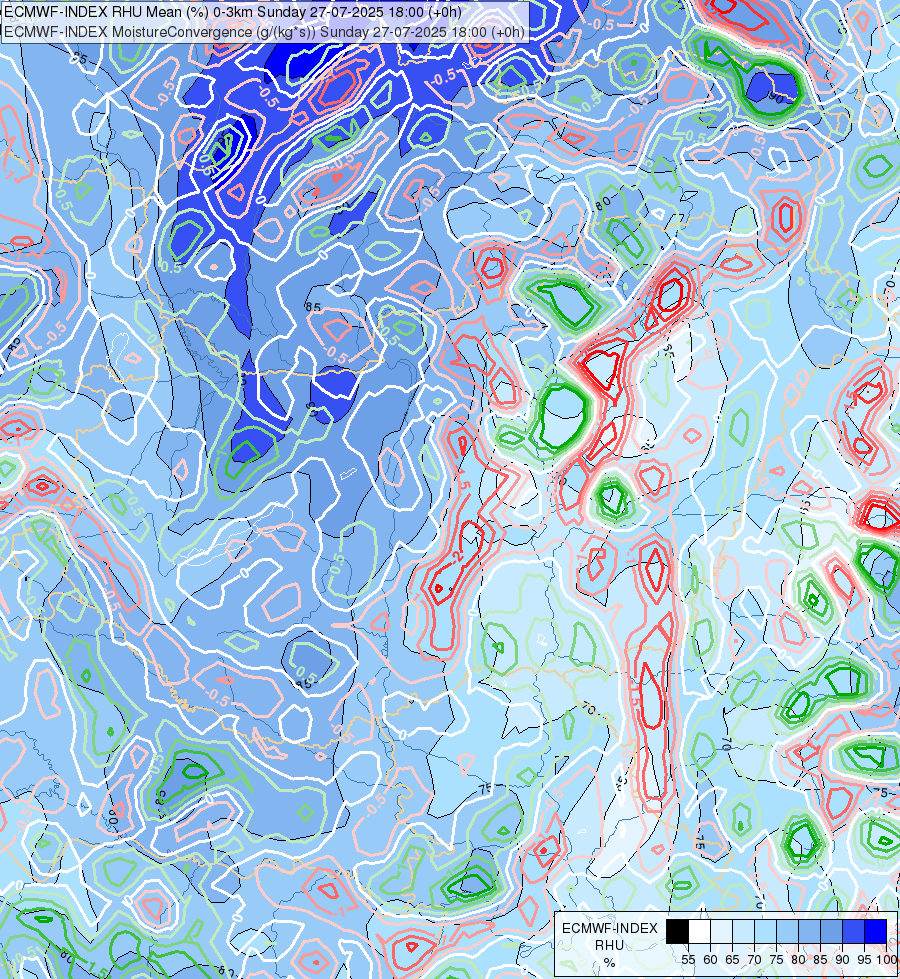
Task: Choose the 90-95% legend color swatch
Action: point(853,932)
